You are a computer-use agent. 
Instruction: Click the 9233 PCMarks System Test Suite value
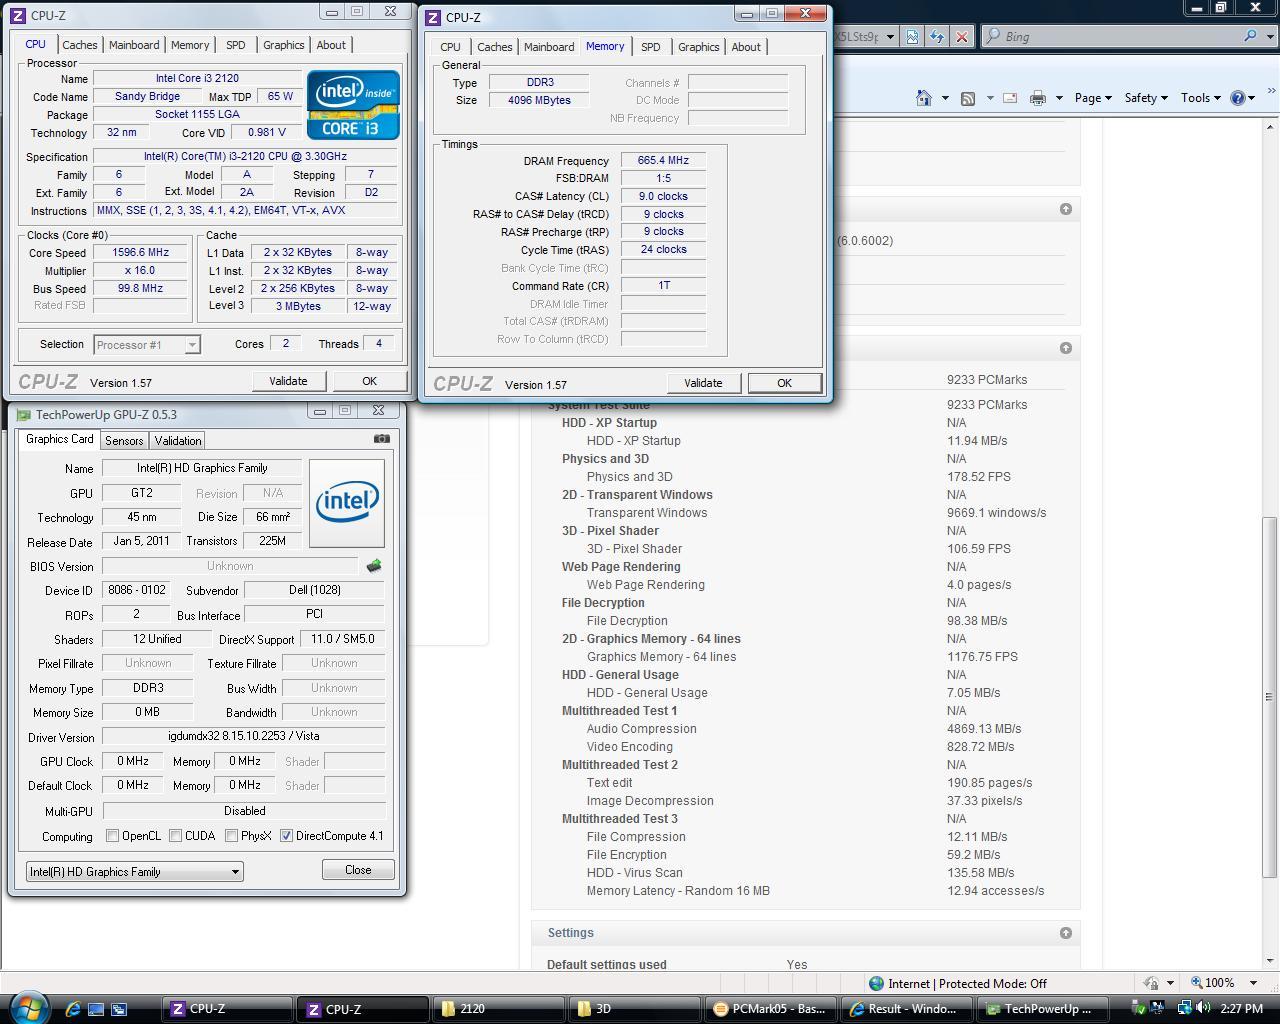(x=986, y=405)
